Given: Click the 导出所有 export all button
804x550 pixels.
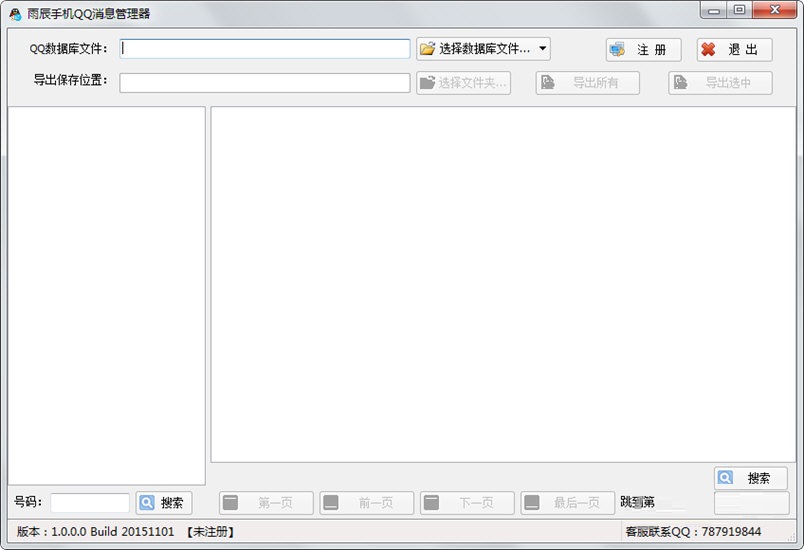Looking at the screenshot, I should tap(588, 83).
